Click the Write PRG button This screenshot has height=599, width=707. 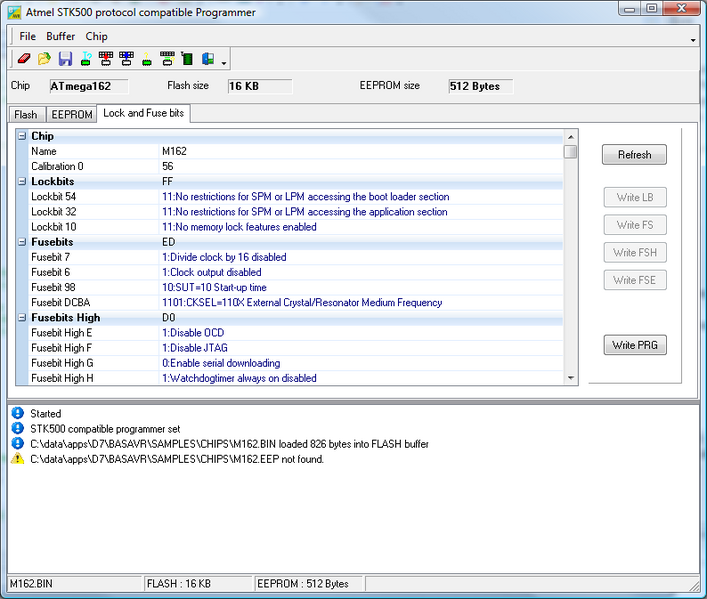pos(635,345)
